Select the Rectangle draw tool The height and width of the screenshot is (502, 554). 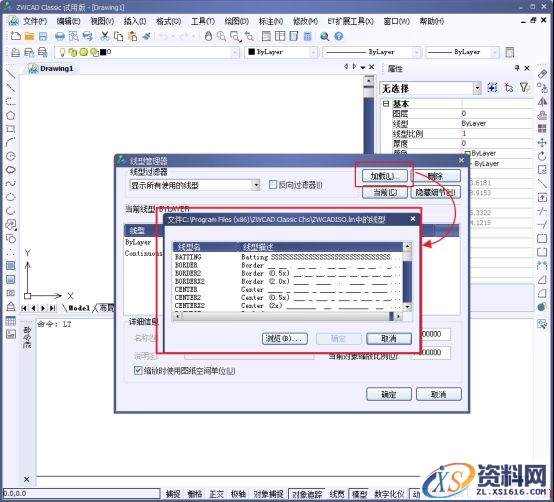pyautogui.click(x=11, y=129)
